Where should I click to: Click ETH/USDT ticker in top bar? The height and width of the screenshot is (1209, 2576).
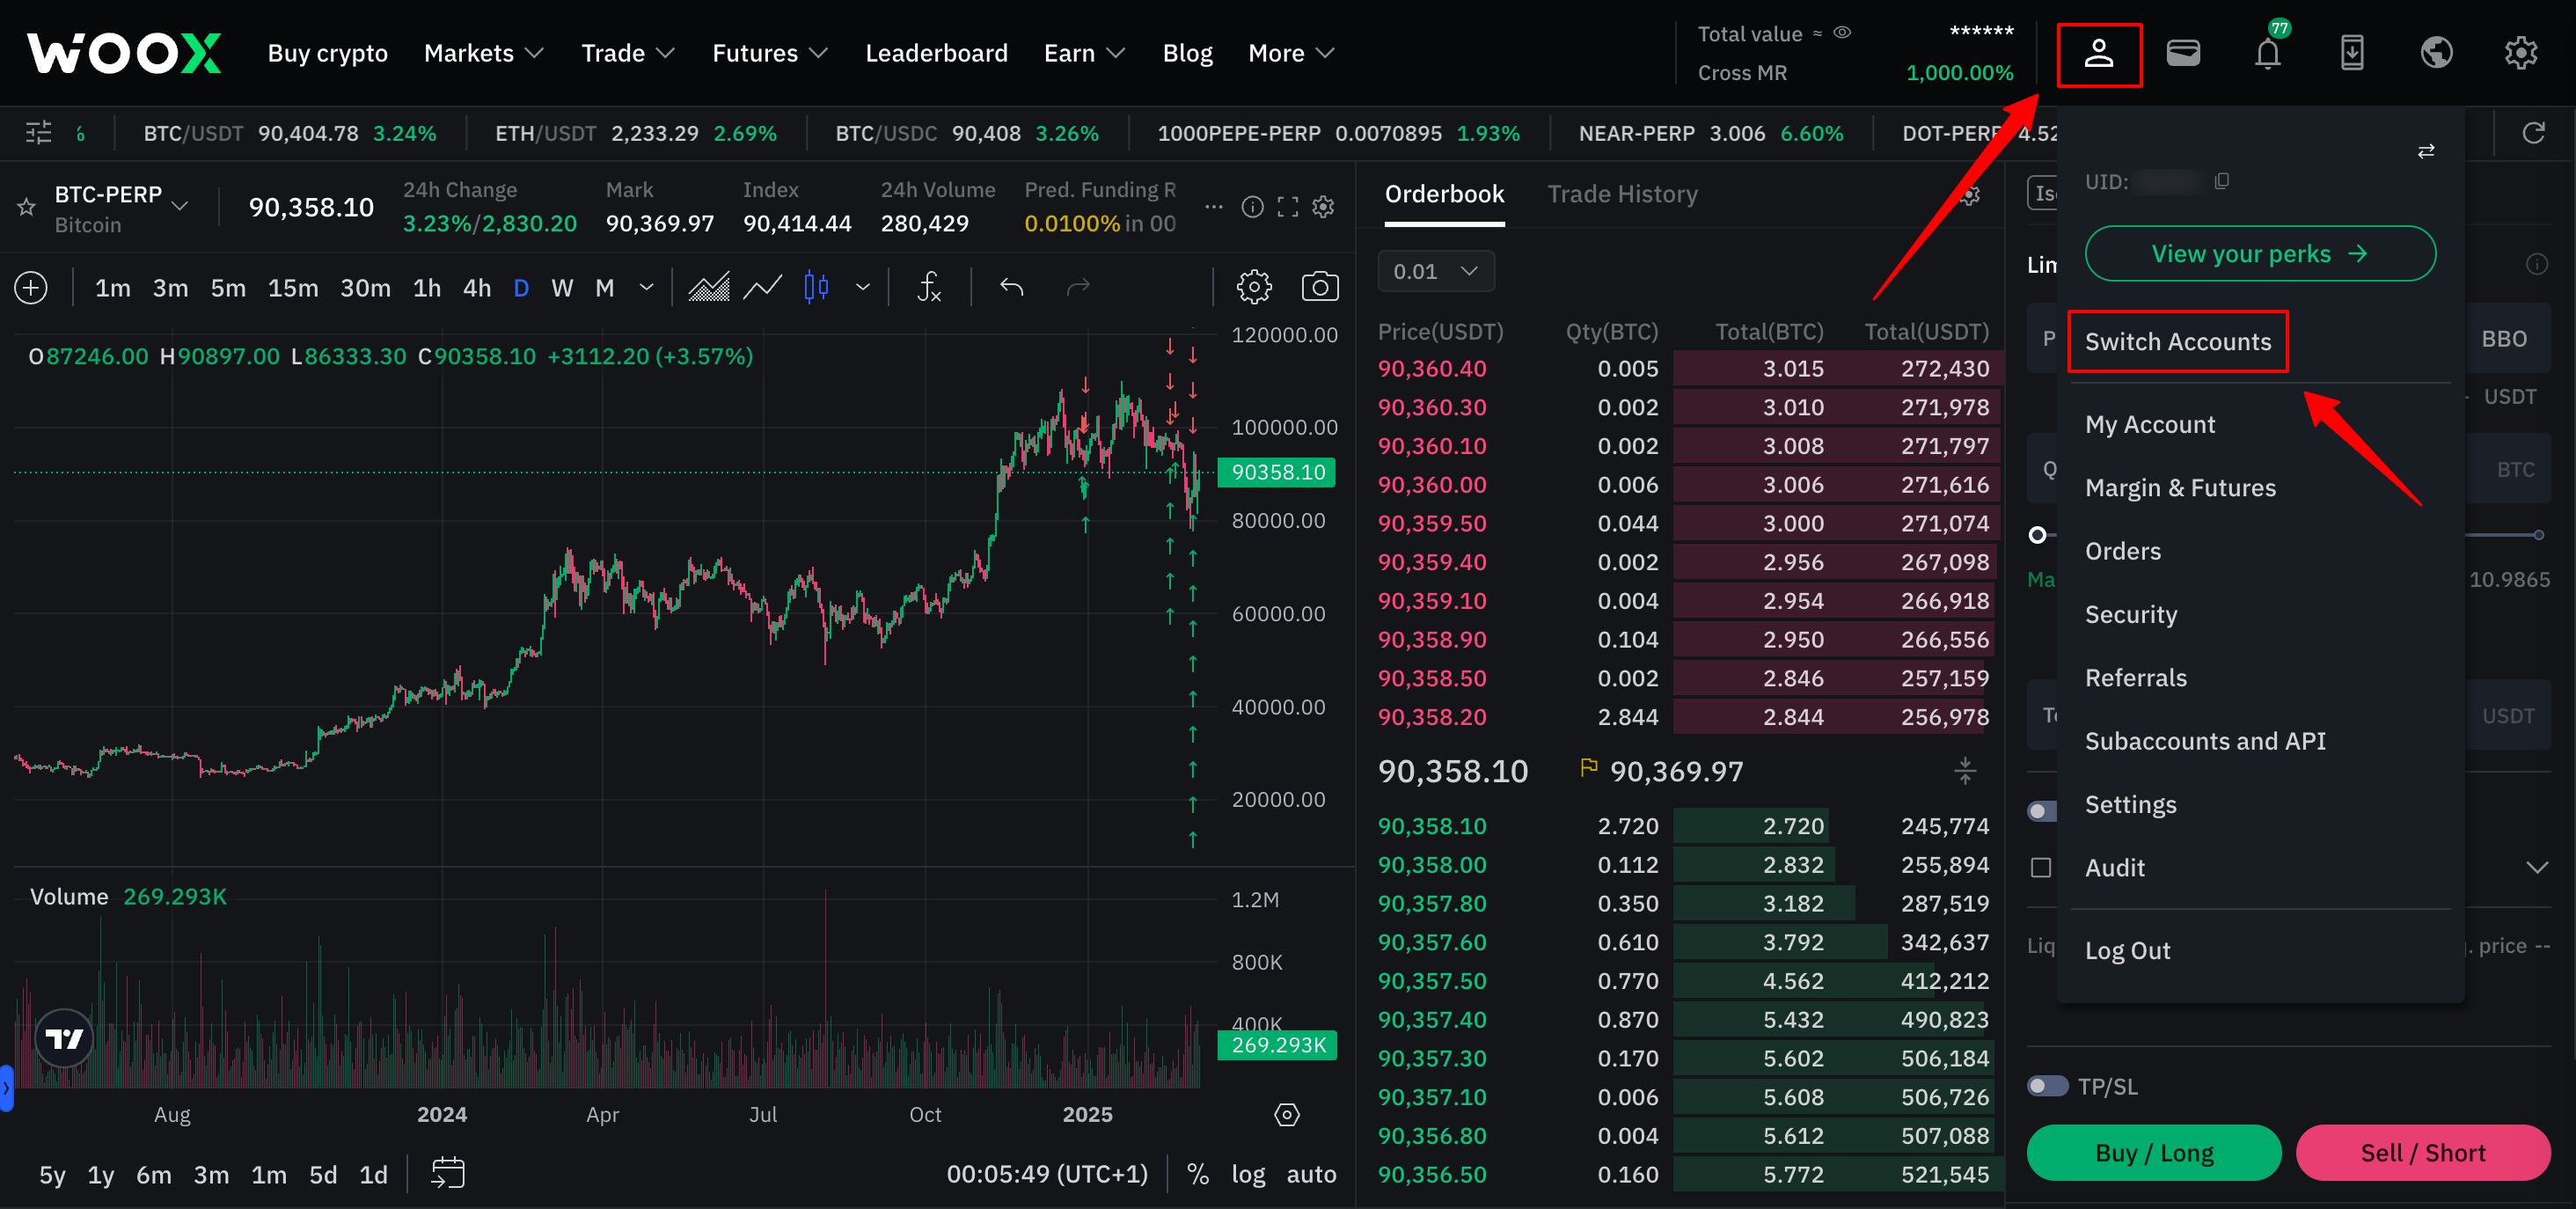click(x=635, y=133)
